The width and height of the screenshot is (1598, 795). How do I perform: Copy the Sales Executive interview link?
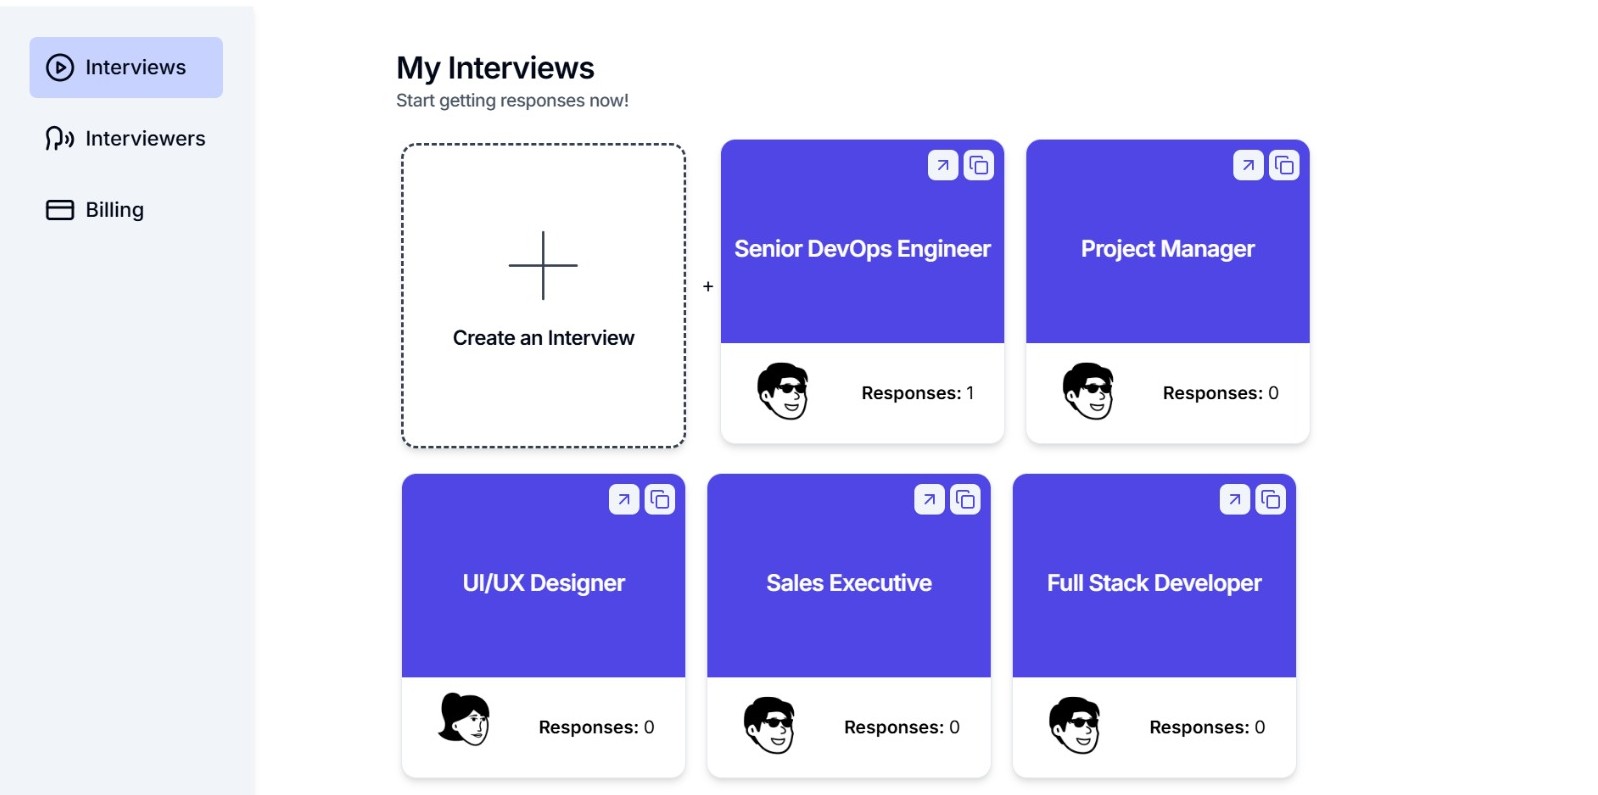(966, 499)
